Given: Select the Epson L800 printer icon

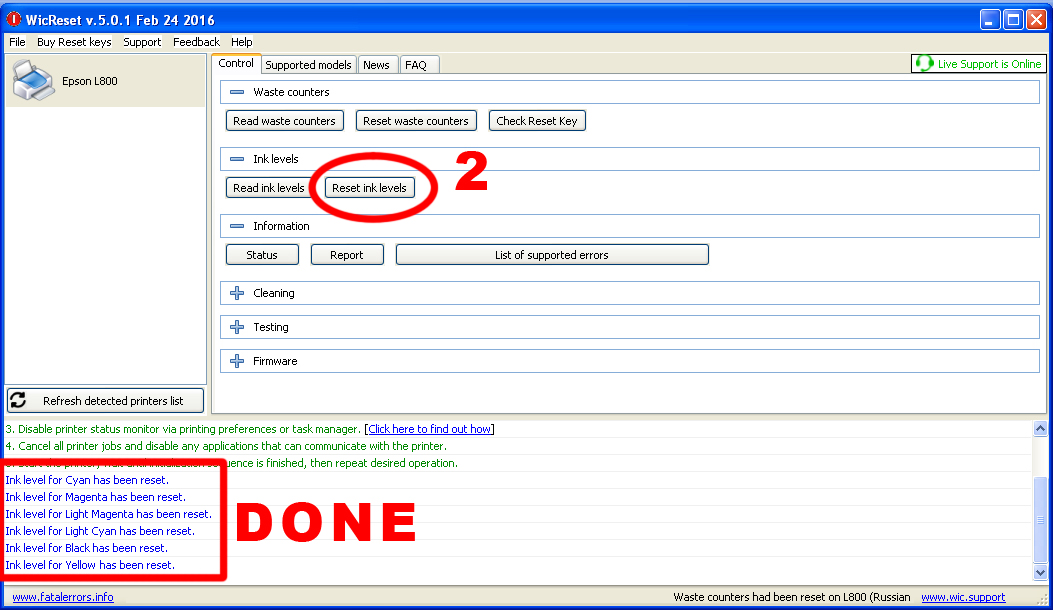Looking at the screenshot, I should pos(32,80).
